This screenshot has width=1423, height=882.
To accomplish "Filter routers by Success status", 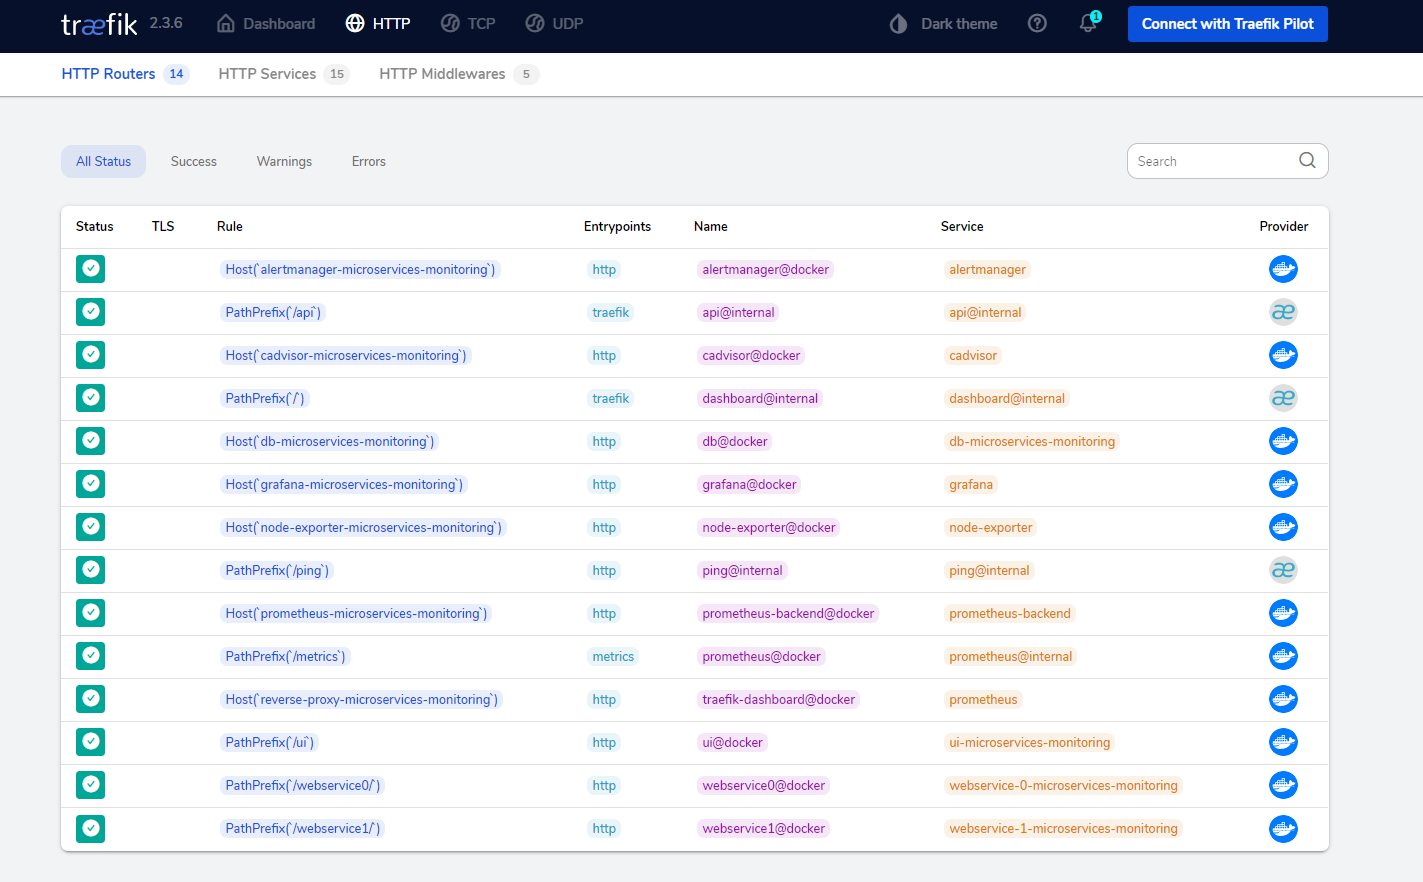I will (x=193, y=161).
